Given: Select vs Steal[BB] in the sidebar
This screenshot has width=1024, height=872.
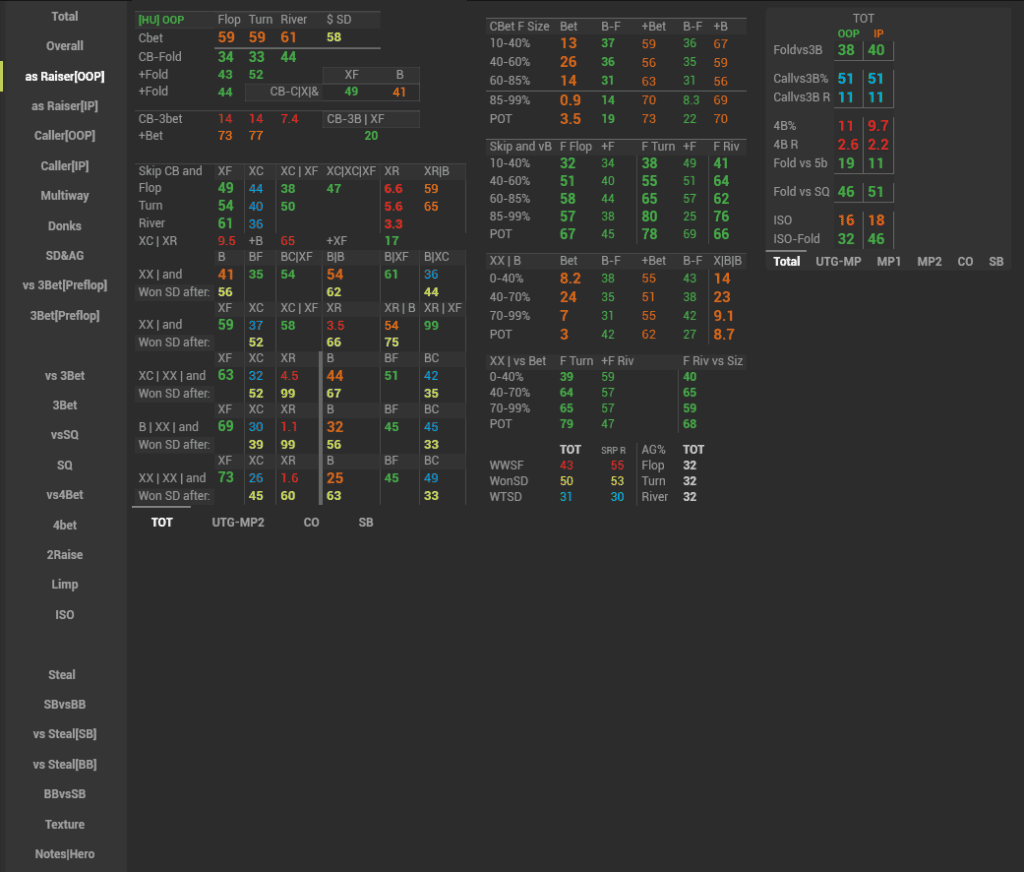Looking at the screenshot, I should (x=64, y=765).
